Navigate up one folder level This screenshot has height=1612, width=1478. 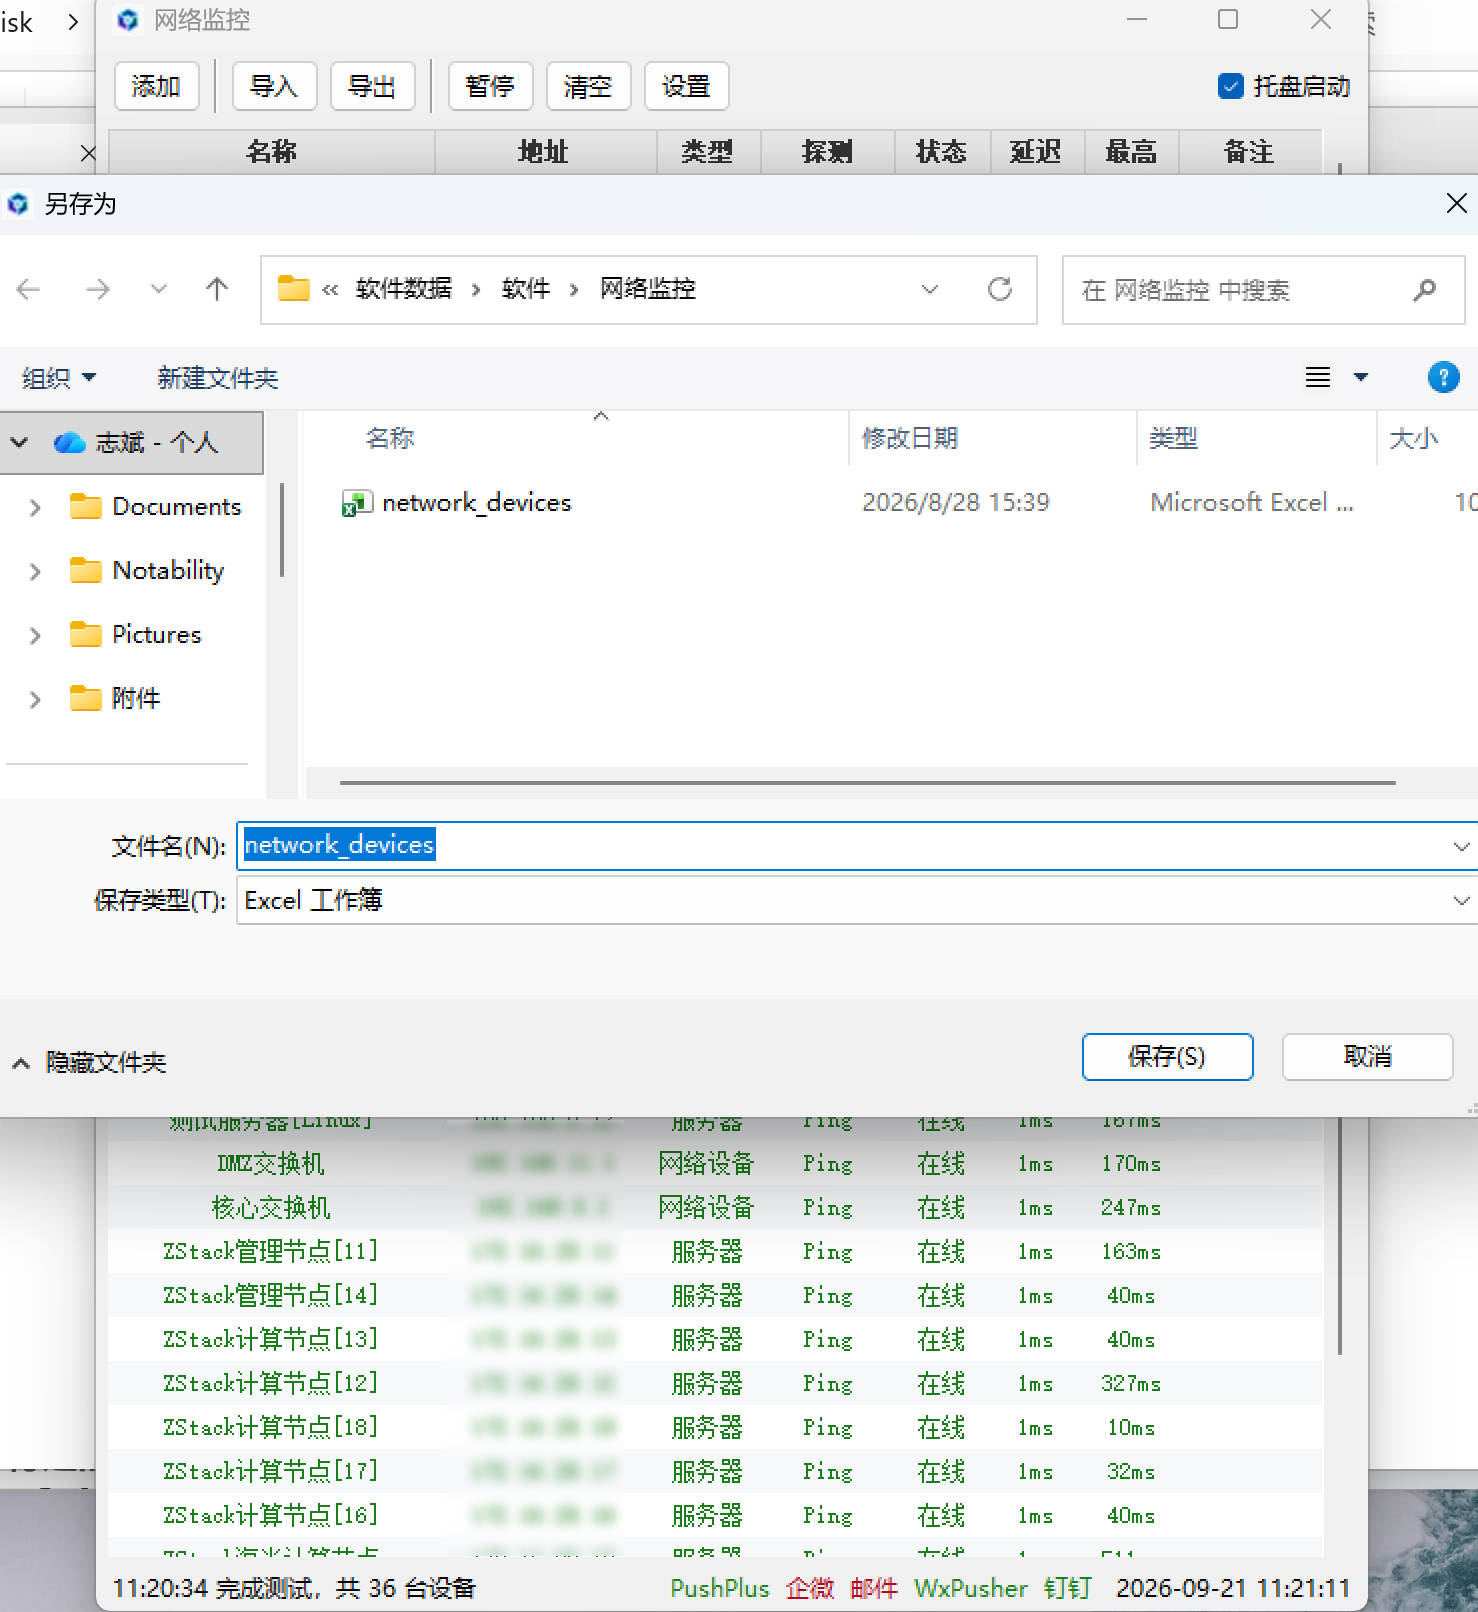[x=217, y=290]
